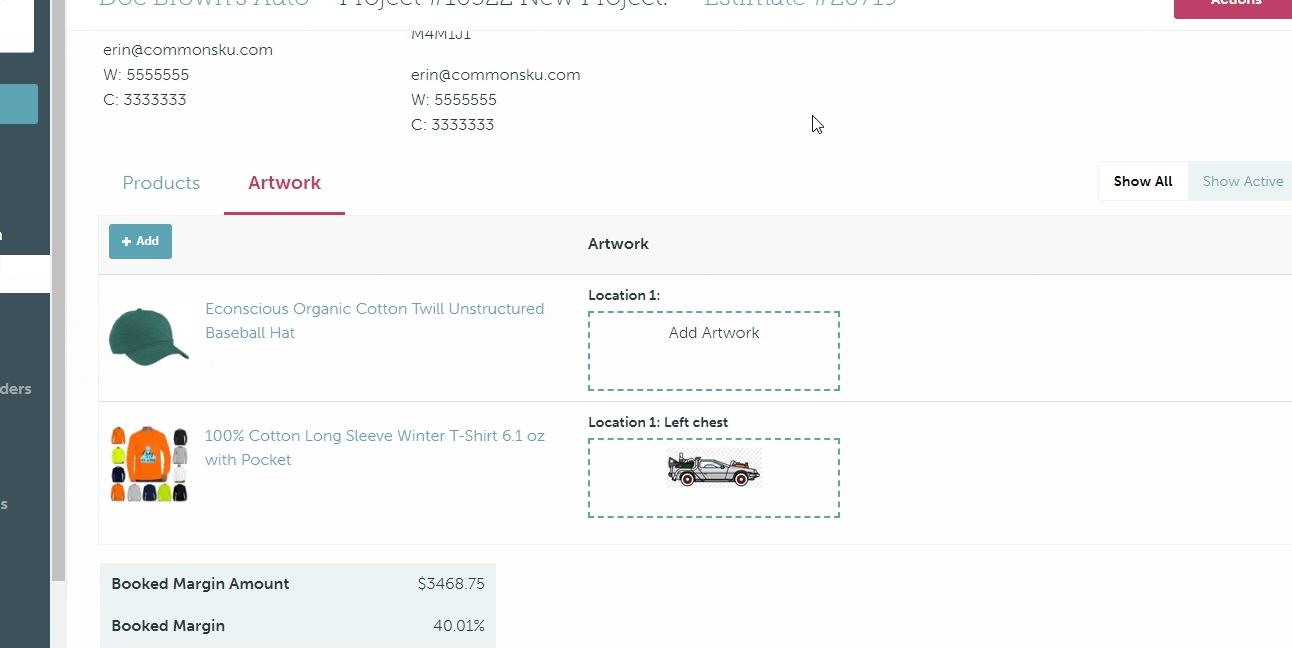Click the DeLorean car artwork image
1292x648 pixels.
(714, 469)
